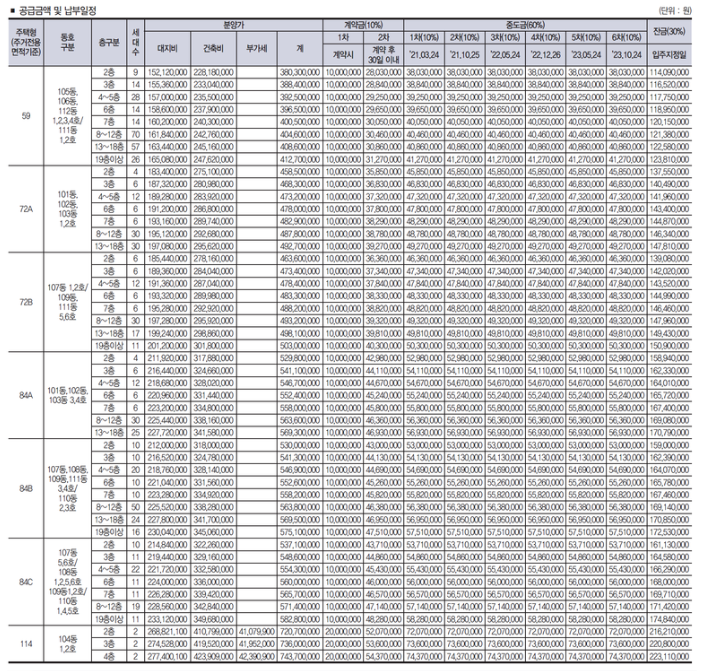Select the 72A housing type cell

26,209
